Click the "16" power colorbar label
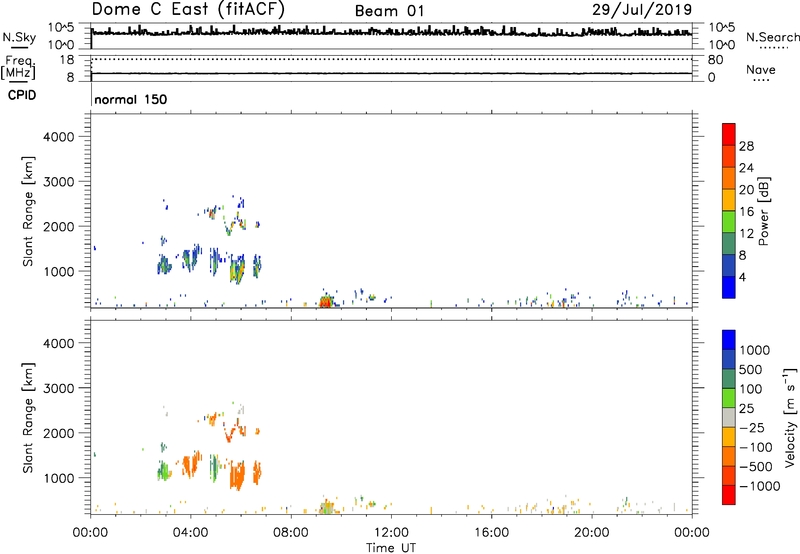Viewport: 800px width, 554px height. click(x=746, y=212)
